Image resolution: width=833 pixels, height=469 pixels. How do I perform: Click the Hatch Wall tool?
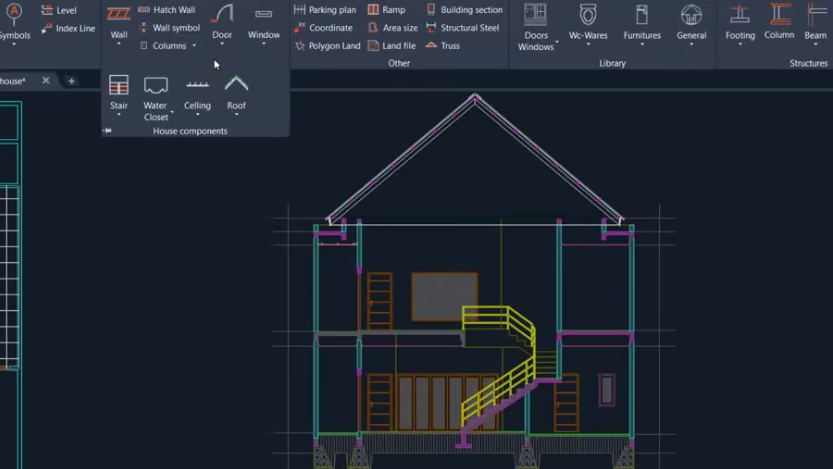pyautogui.click(x=167, y=10)
